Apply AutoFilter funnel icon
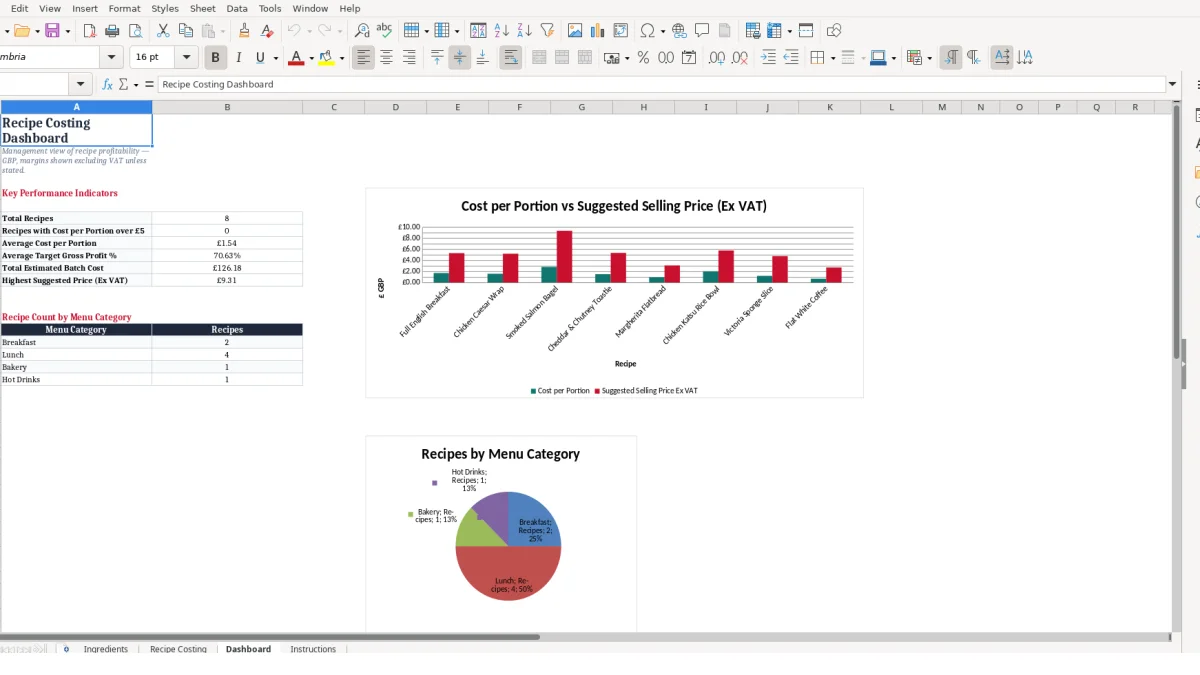This screenshot has width=1200, height=675. click(x=547, y=31)
